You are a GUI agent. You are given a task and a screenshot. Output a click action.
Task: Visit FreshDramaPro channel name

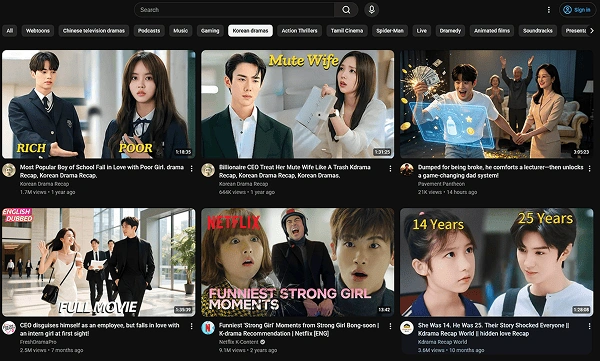click(38, 342)
